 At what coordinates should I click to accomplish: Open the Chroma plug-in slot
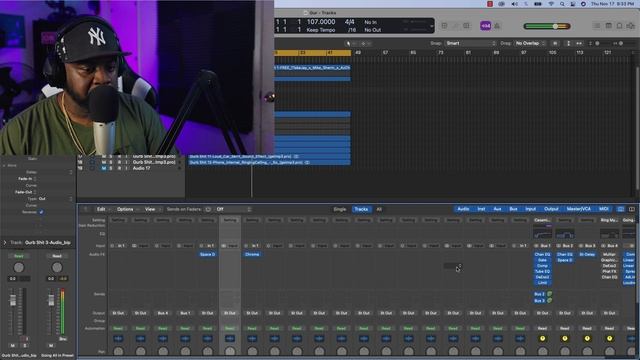(252, 254)
